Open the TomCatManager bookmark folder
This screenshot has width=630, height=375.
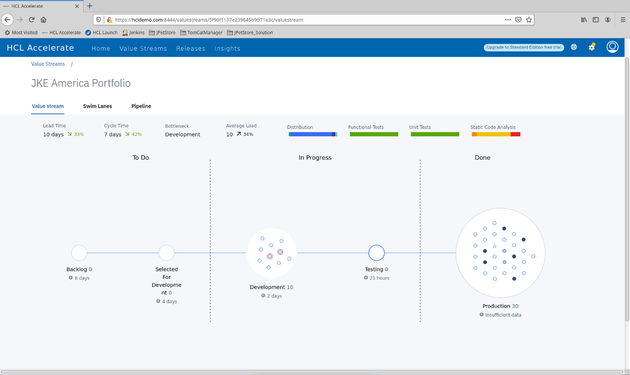201,33
